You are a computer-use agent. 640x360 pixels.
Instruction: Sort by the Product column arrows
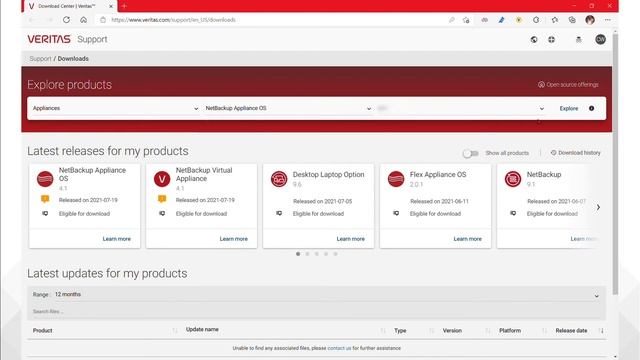click(x=175, y=331)
